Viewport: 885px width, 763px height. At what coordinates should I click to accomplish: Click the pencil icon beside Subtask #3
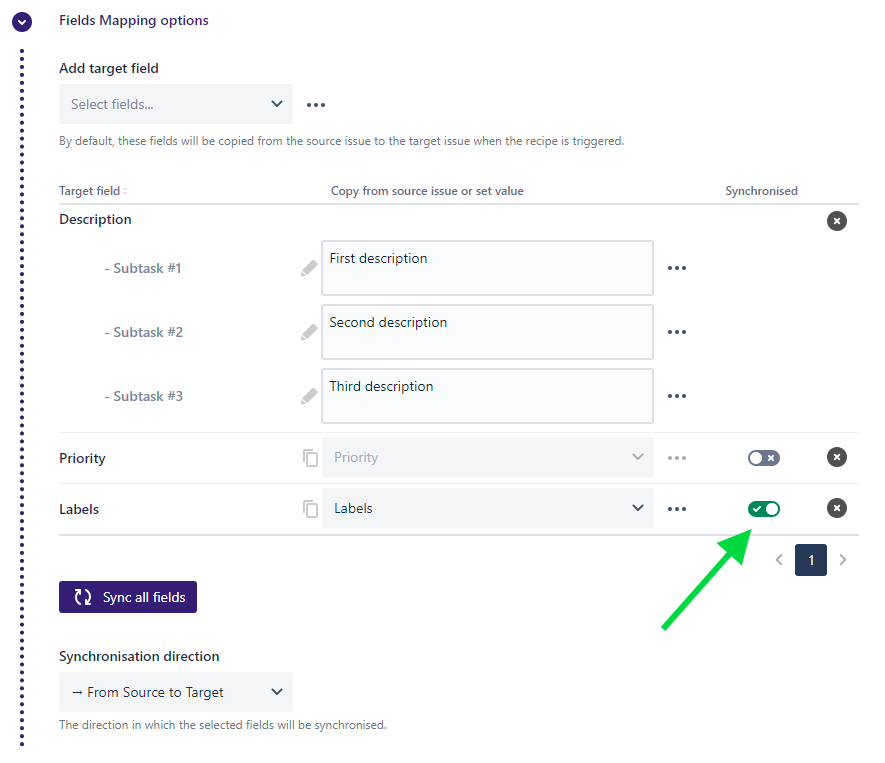click(309, 396)
